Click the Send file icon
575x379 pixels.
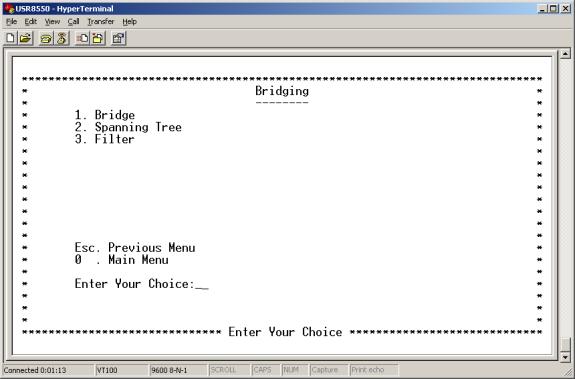82,38
